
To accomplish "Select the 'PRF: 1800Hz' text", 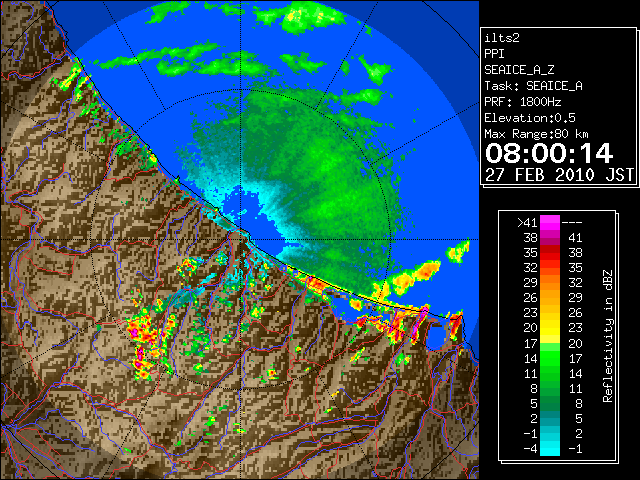I will point(523,102).
